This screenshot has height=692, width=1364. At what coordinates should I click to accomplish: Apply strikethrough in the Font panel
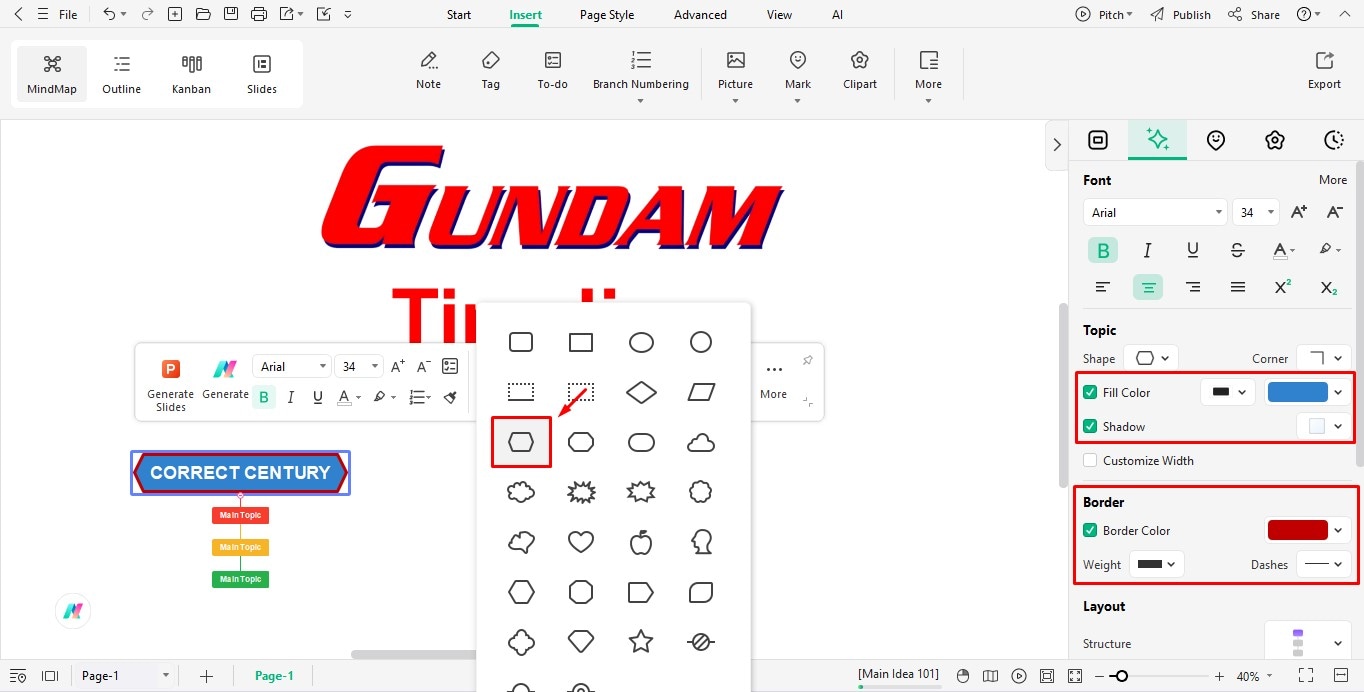tap(1238, 250)
